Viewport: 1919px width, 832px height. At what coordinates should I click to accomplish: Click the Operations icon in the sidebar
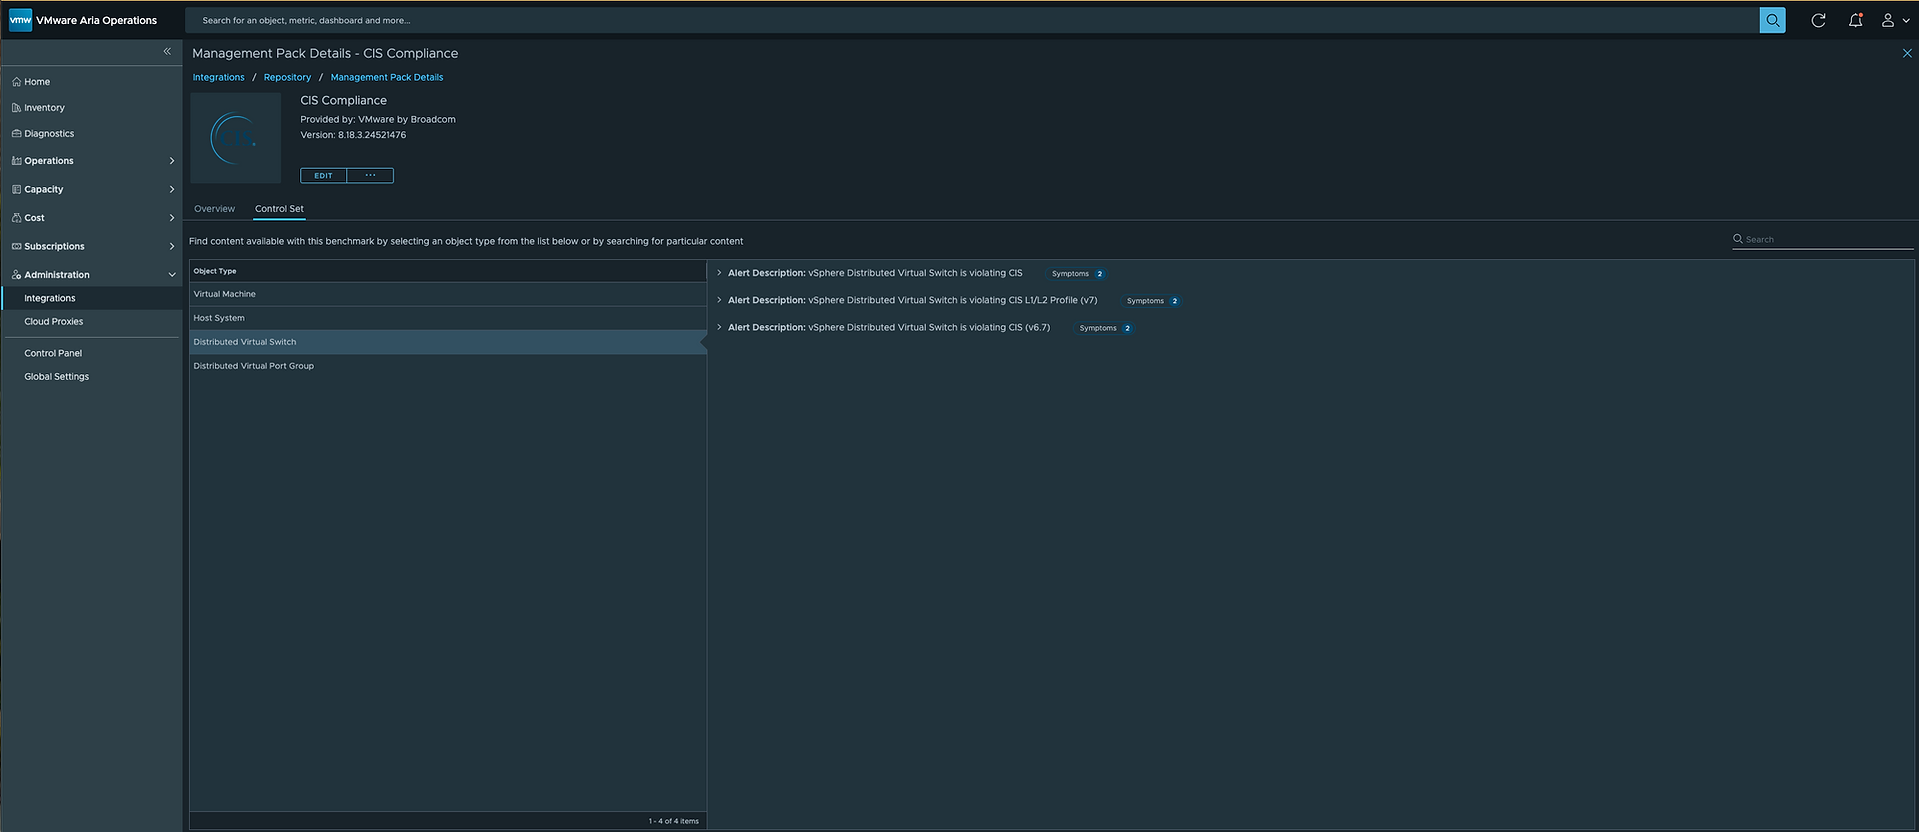(16, 161)
